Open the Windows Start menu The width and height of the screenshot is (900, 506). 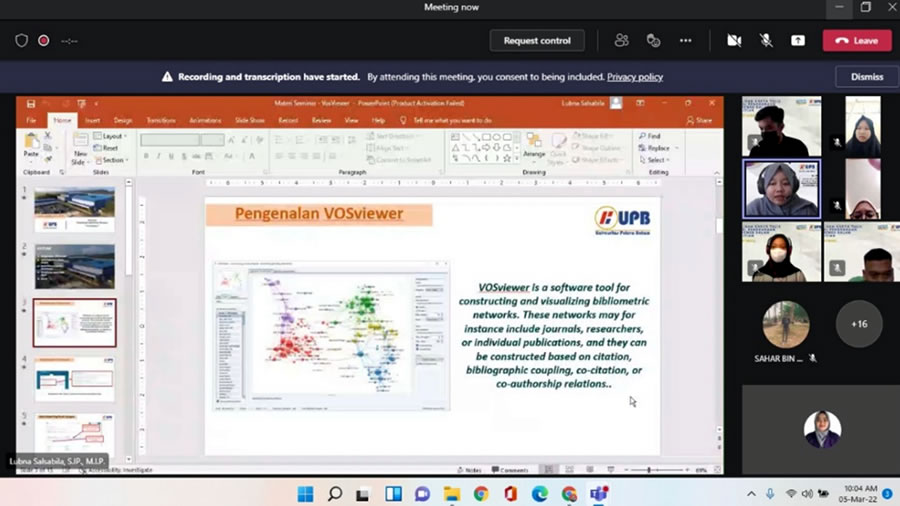305,494
